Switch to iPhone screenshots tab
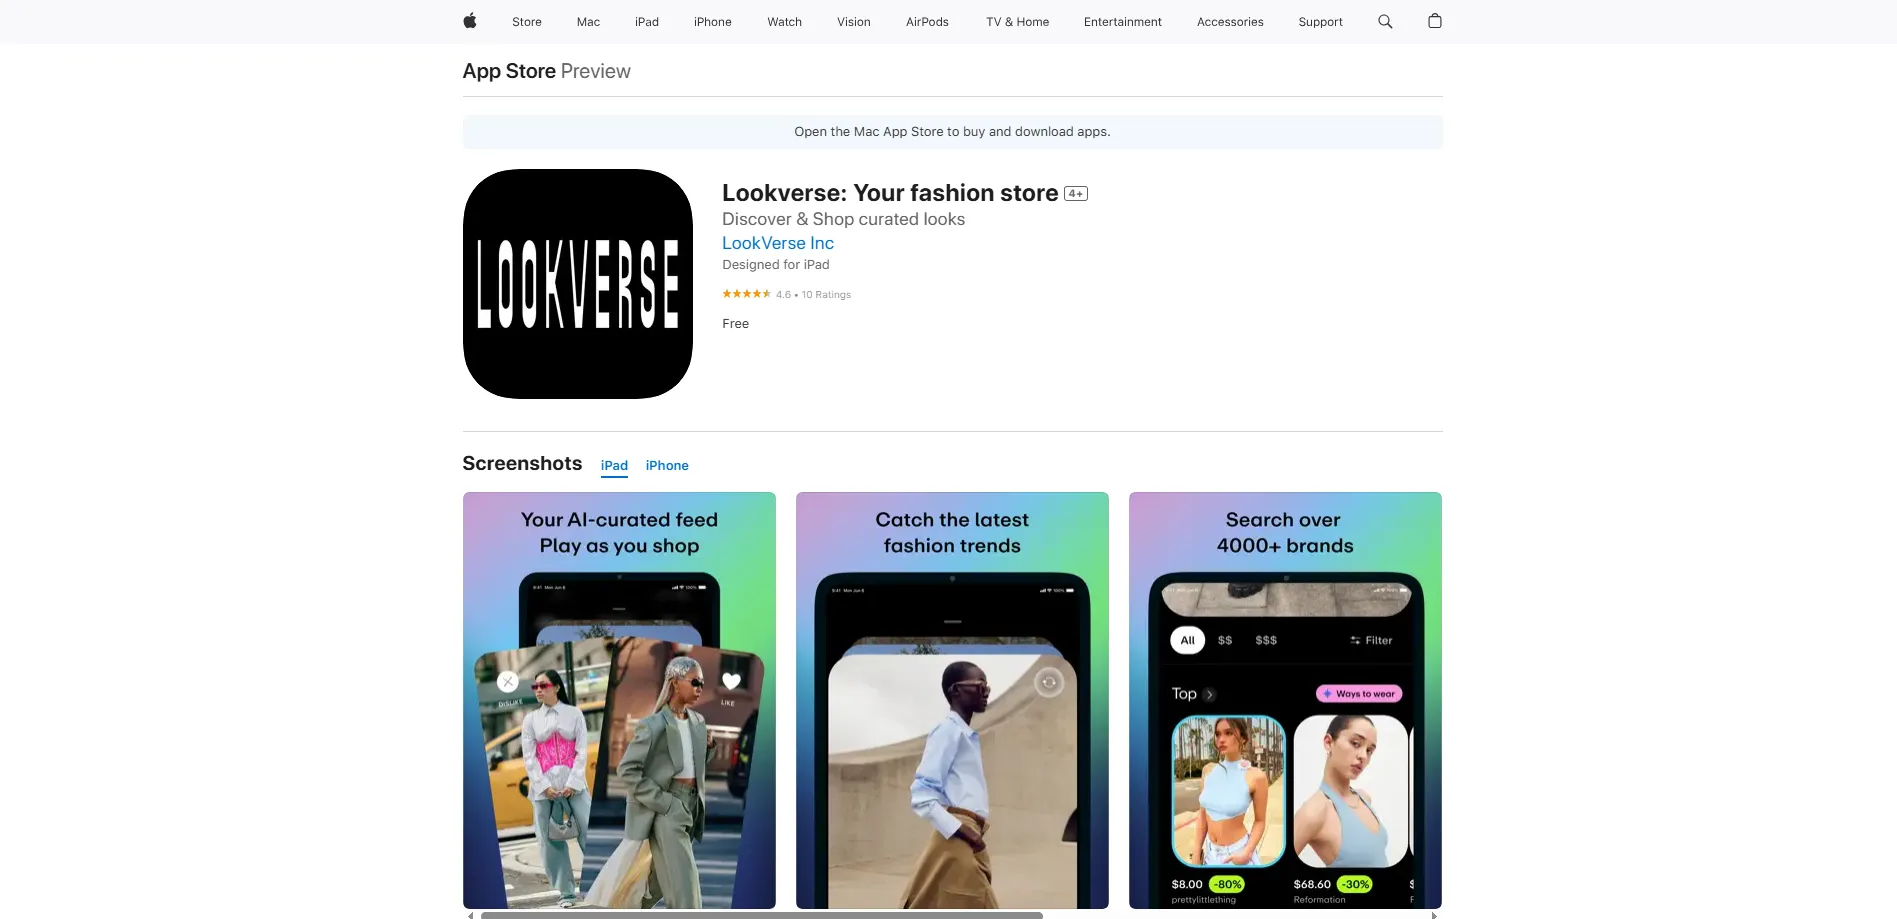This screenshot has height=919, width=1897. tap(667, 466)
